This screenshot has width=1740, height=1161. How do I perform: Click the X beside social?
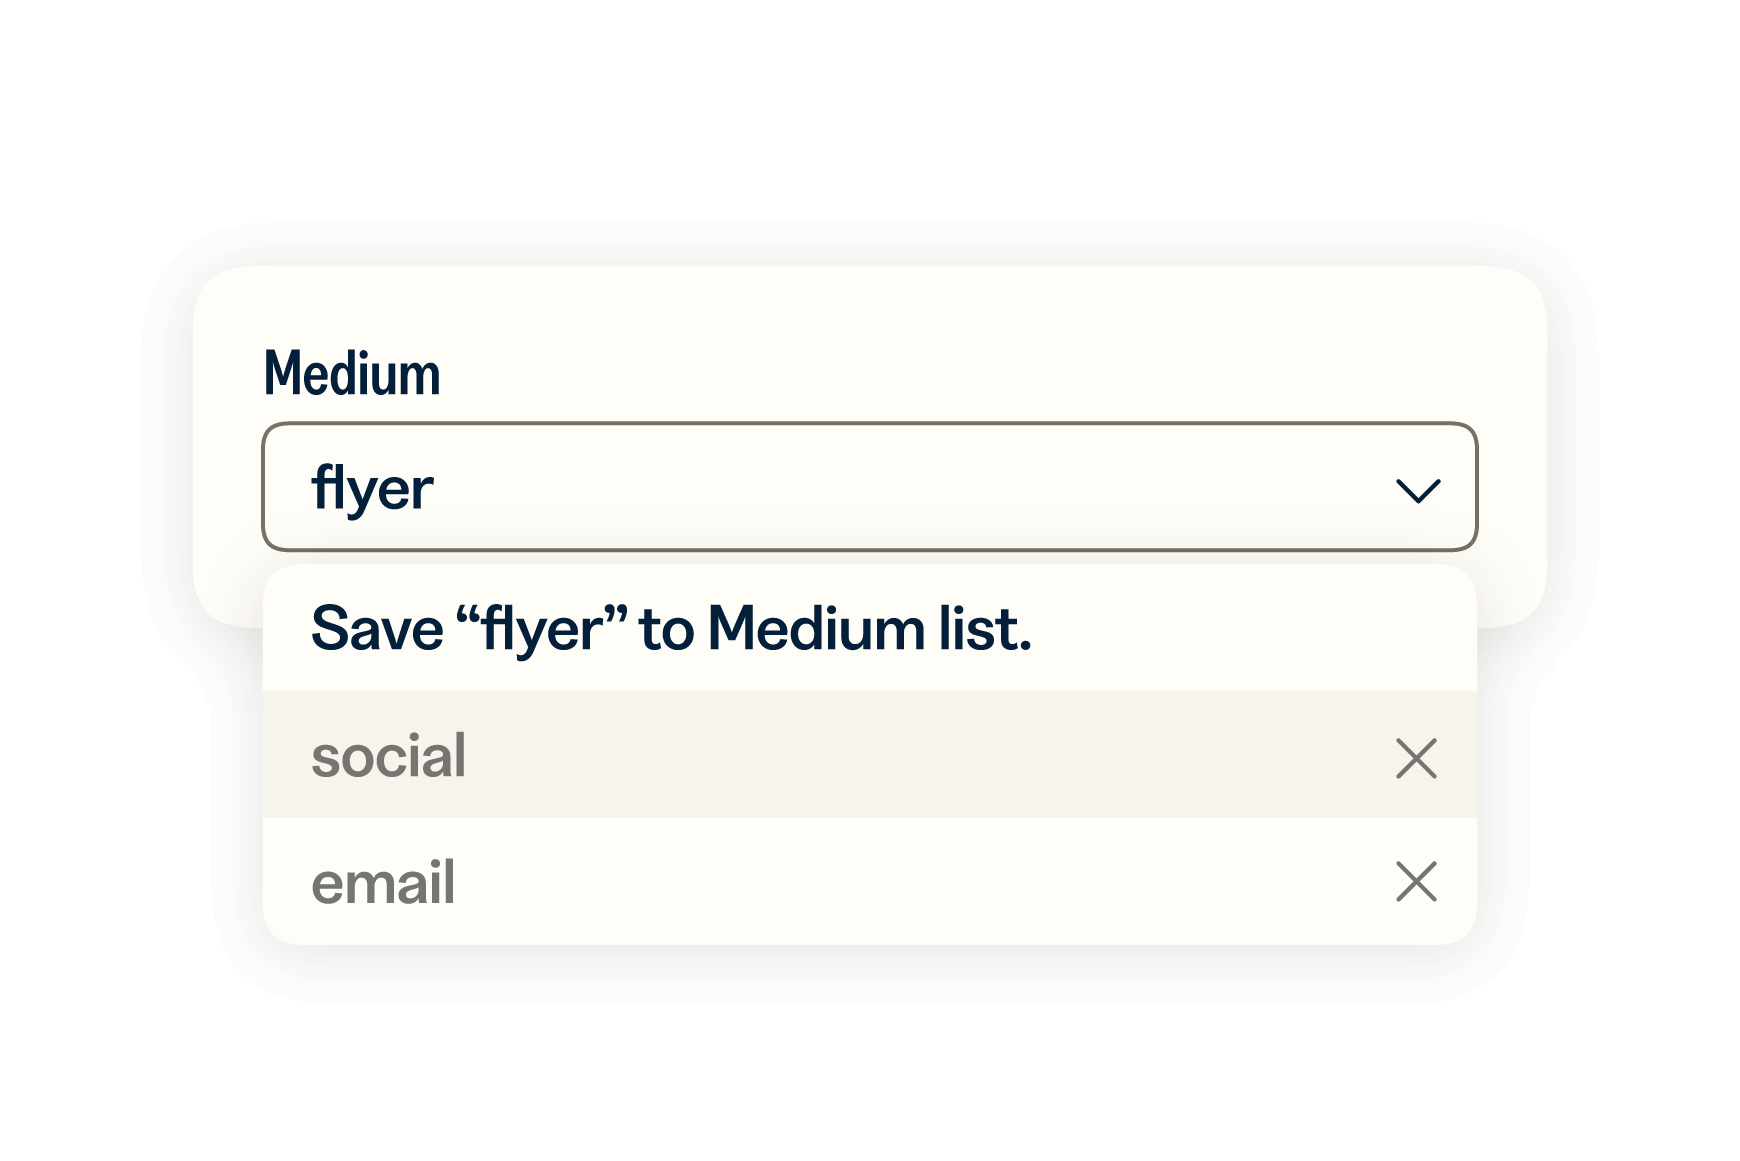coord(1416,758)
